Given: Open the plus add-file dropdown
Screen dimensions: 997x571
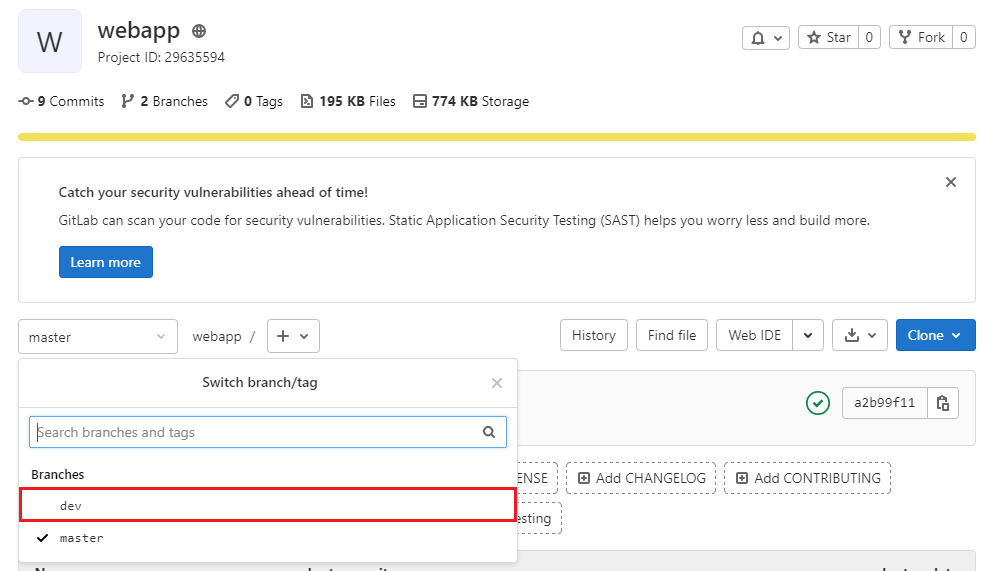Looking at the screenshot, I should coord(293,336).
